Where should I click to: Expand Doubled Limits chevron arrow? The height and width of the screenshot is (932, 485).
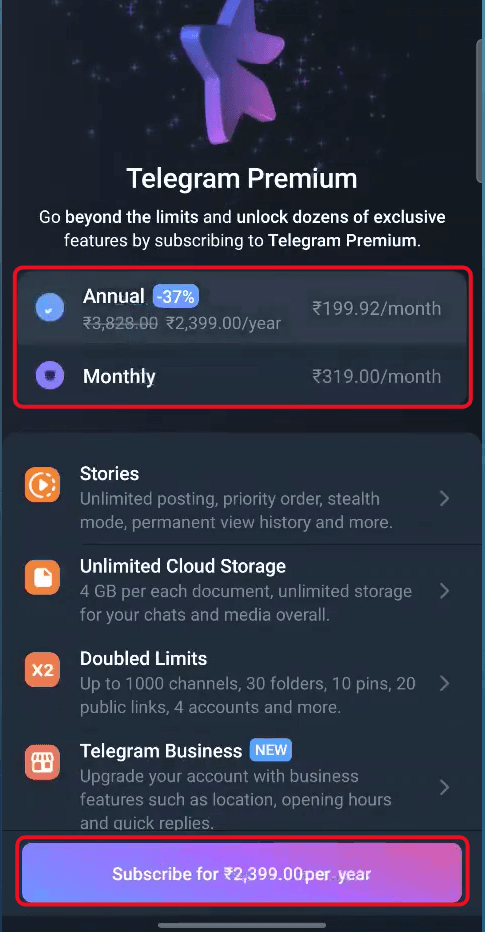445,684
